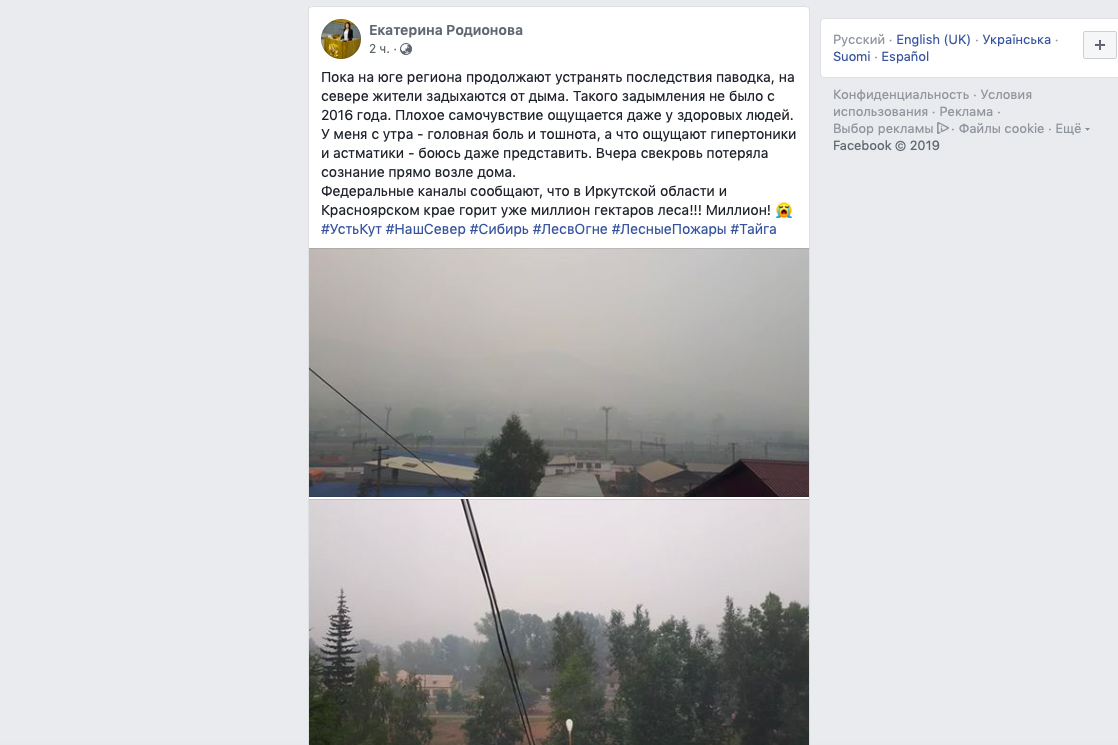View the smoky rail yard photo
1118x745 pixels.
pyautogui.click(x=558, y=372)
